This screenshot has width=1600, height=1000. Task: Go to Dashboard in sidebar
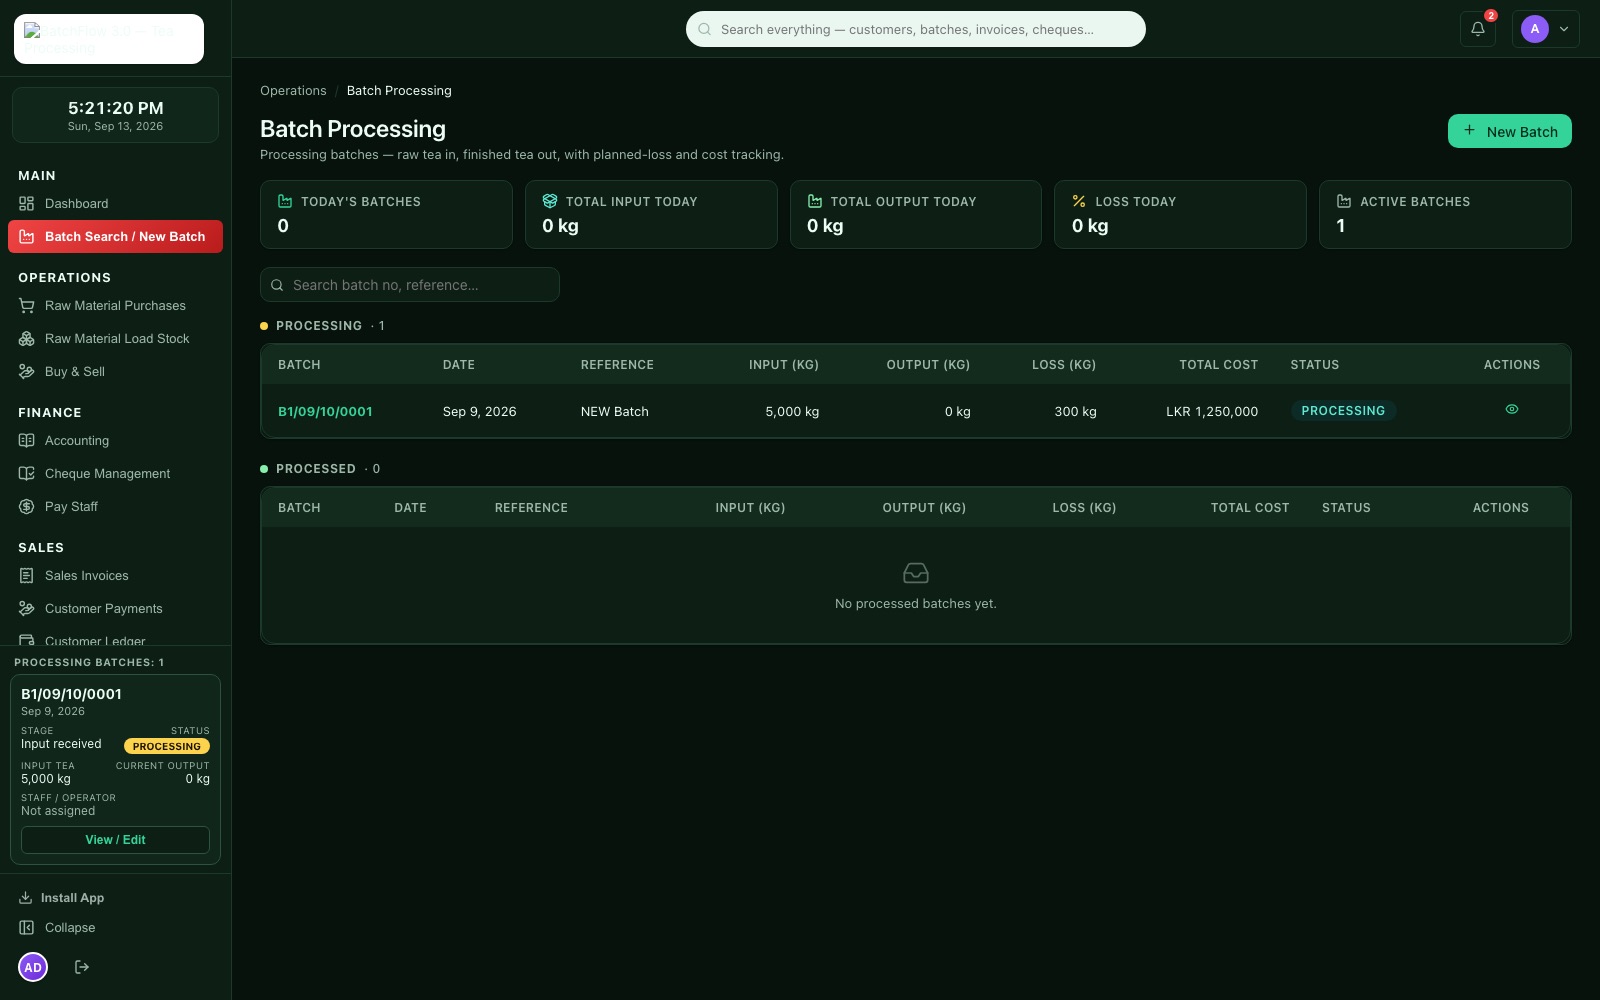click(x=115, y=203)
